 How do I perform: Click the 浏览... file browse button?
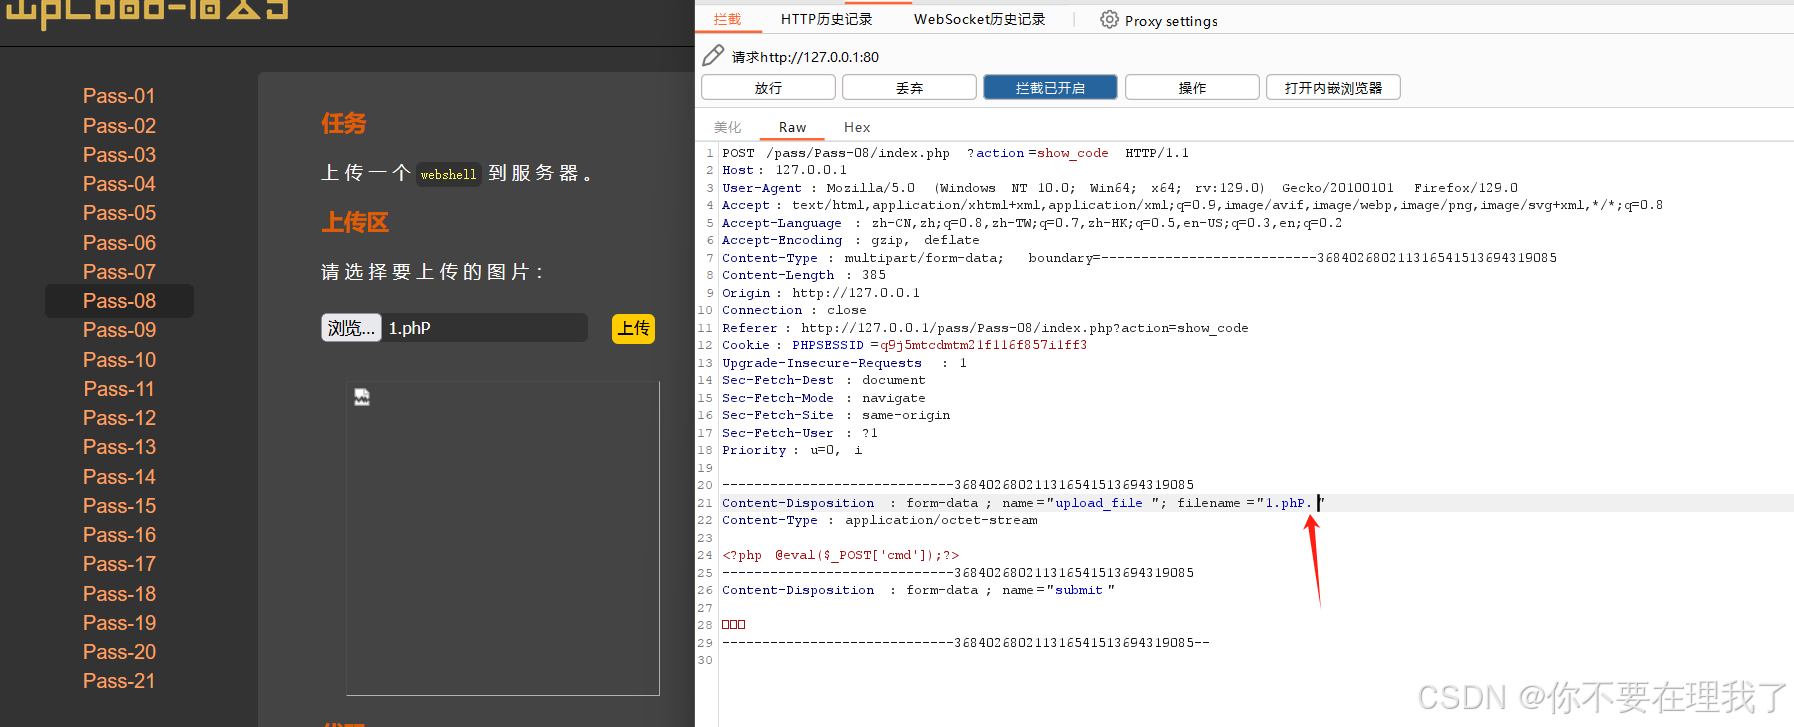tap(351, 328)
